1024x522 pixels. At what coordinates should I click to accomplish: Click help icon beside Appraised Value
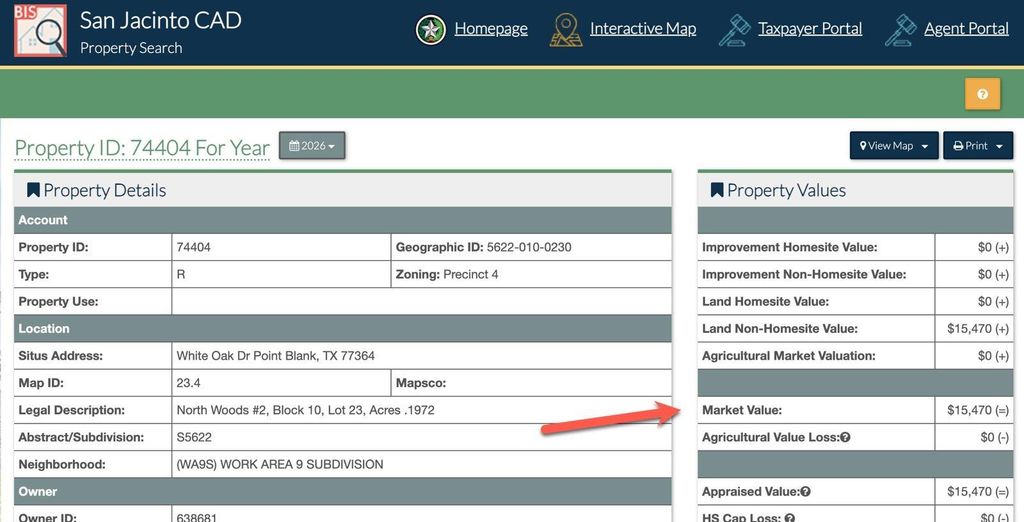pyautogui.click(x=805, y=491)
